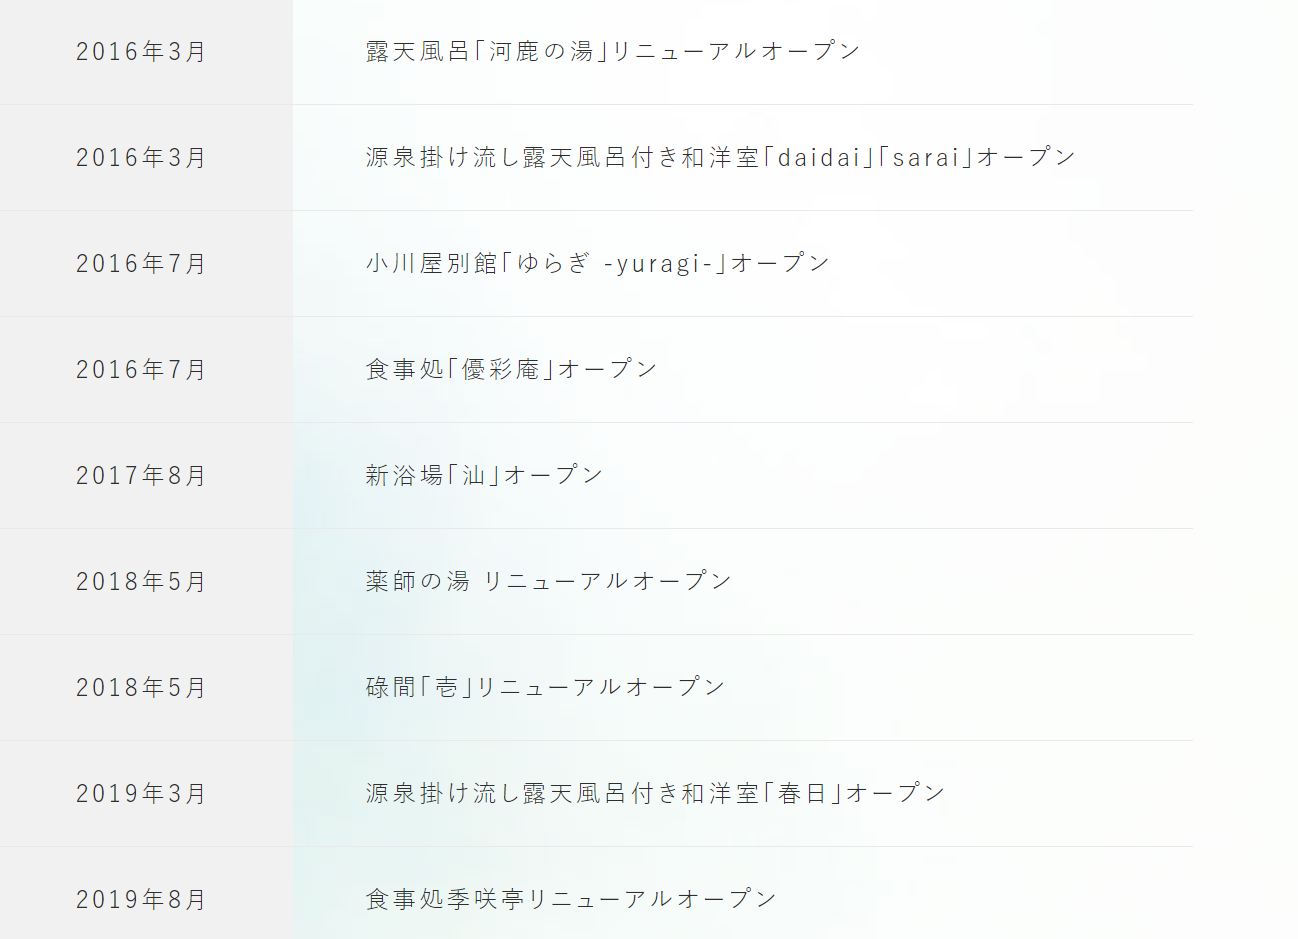Select the 2017年8月 date cell
This screenshot has width=1298, height=939.
point(141,476)
